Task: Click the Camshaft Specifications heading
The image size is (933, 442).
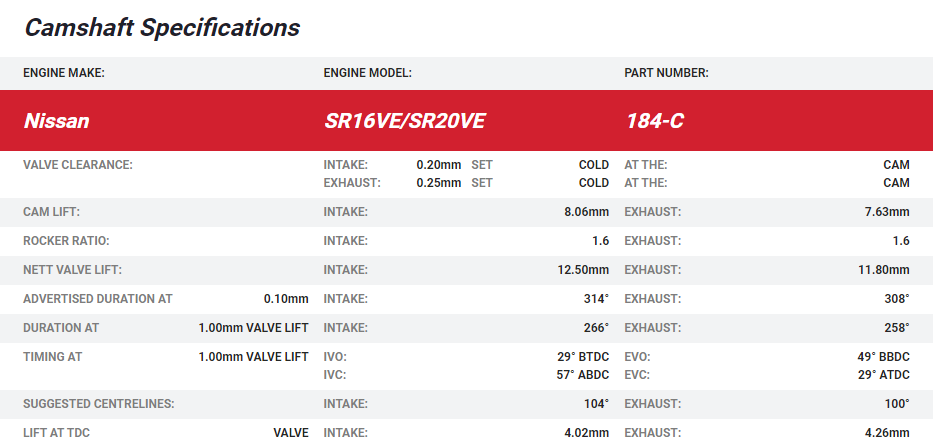Action: tap(162, 28)
